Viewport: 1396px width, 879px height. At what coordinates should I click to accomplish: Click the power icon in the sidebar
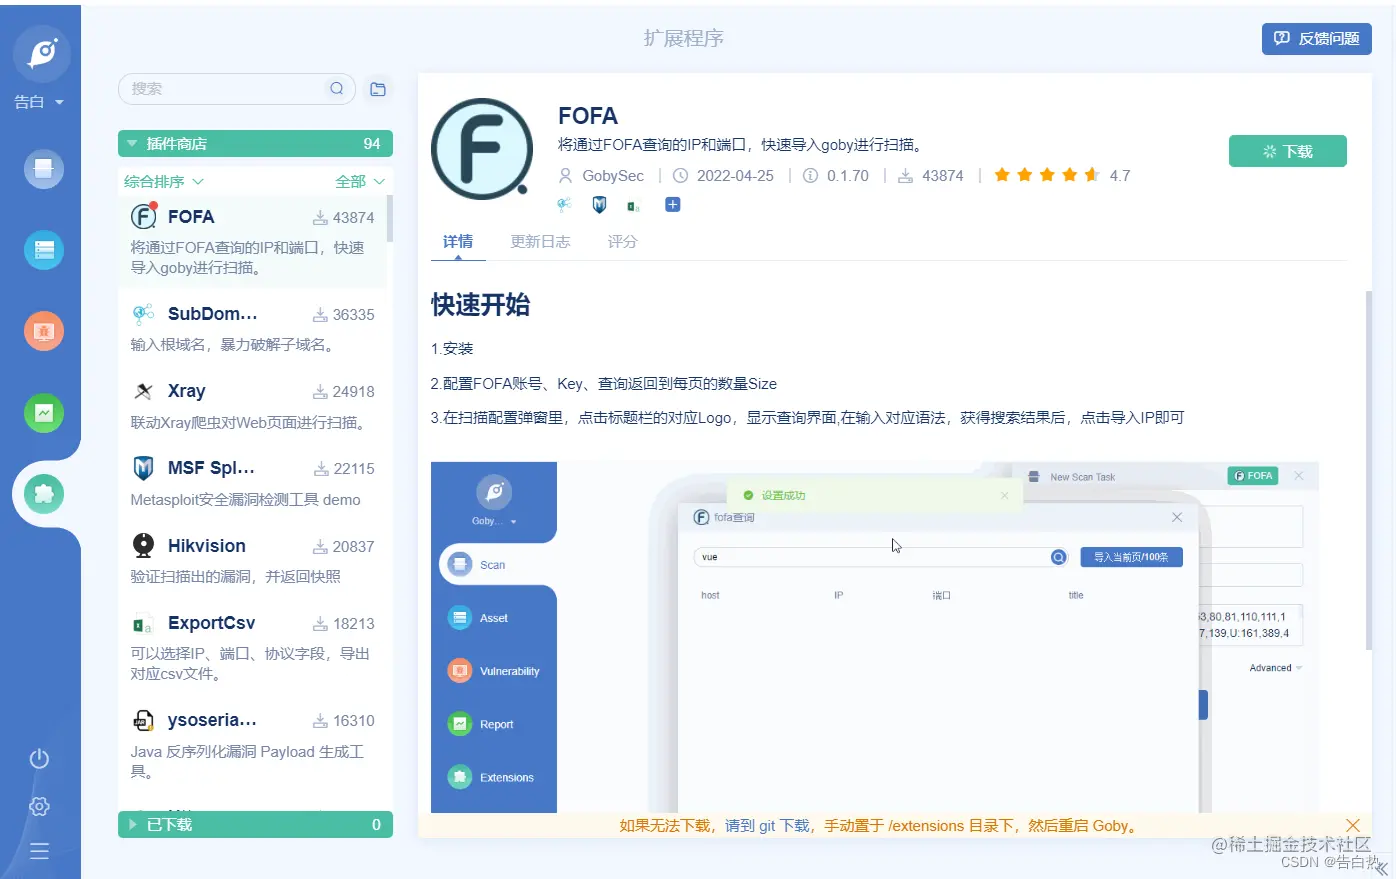click(x=39, y=758)
